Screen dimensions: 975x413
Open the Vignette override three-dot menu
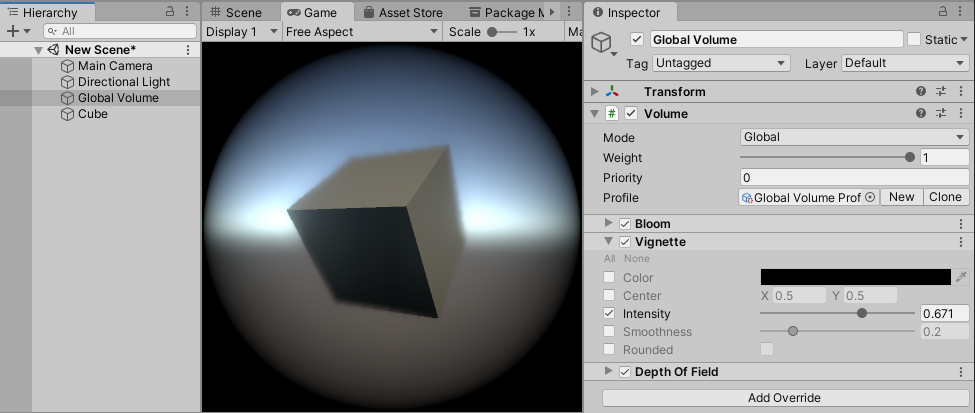point(961,242)
